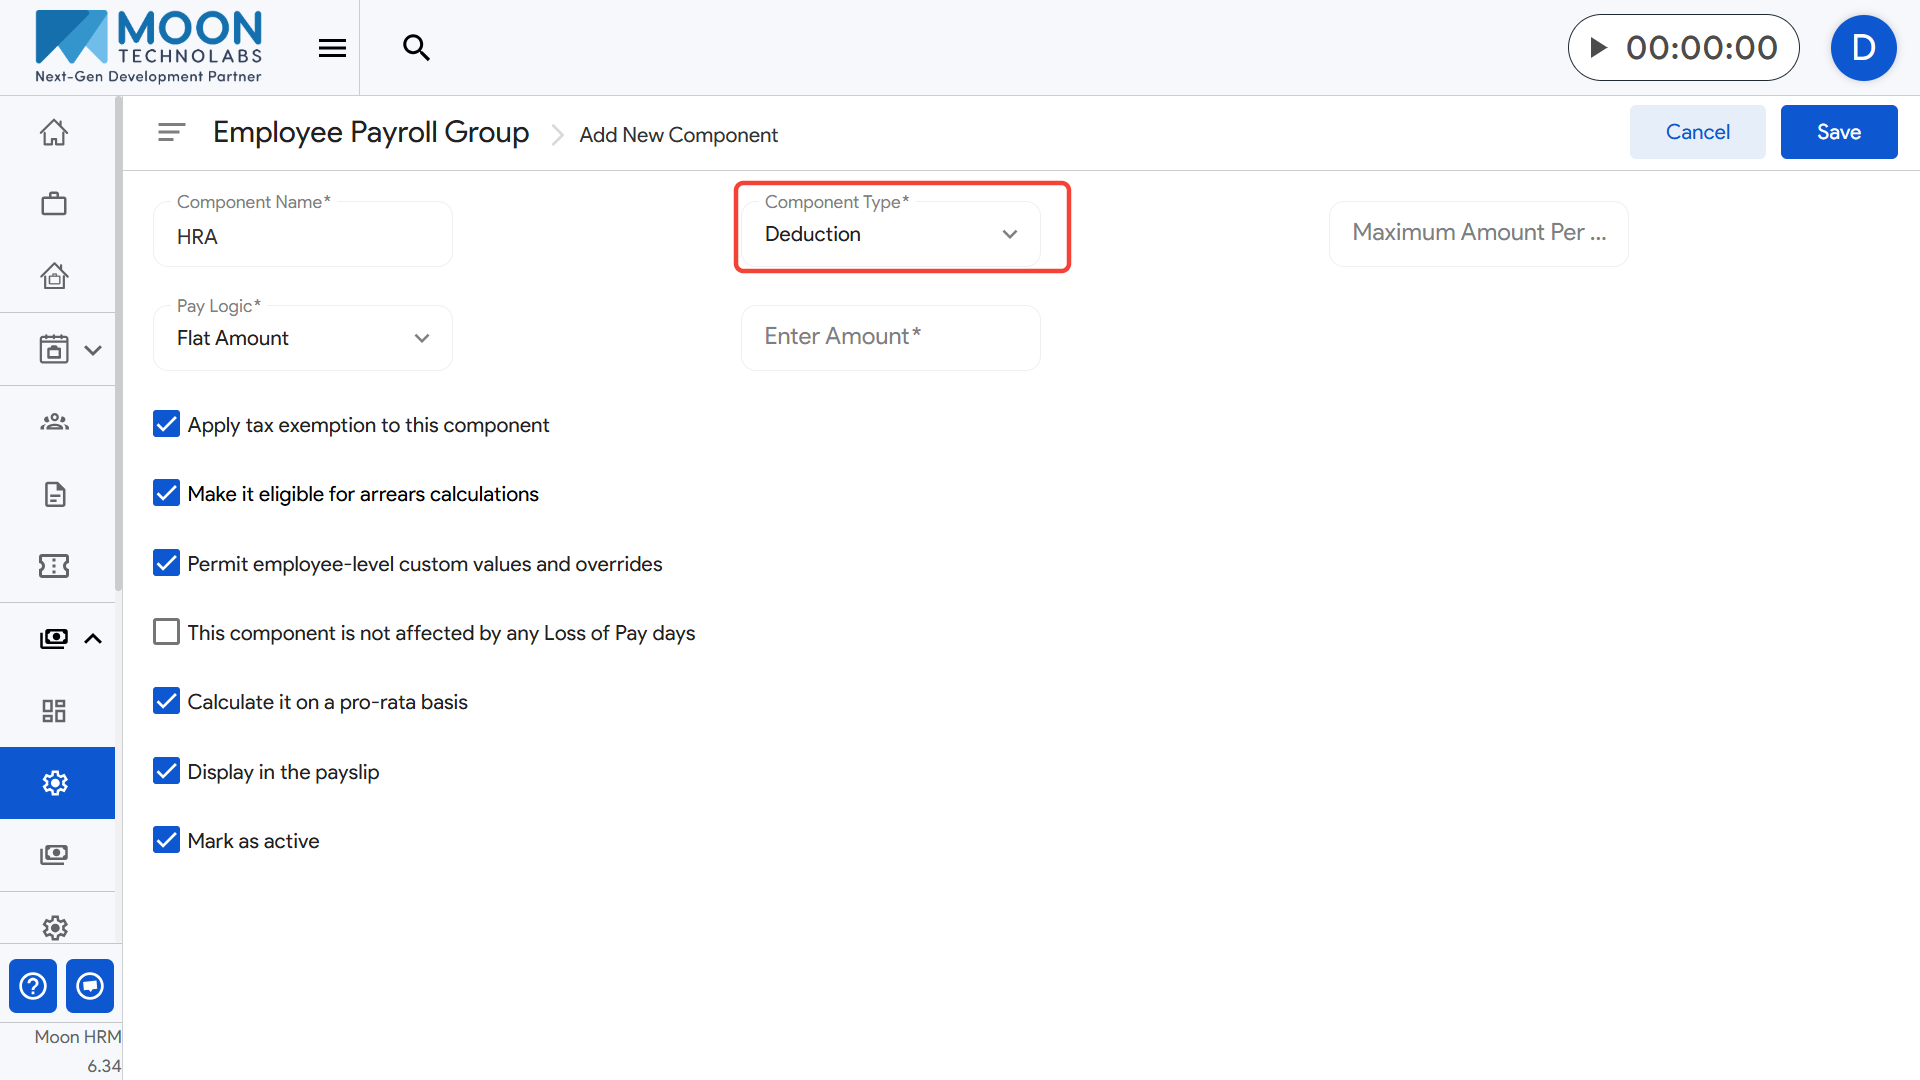This screenshot has width=1920, height=1080.
Task: Click the search magnifier icon
Action: click(x=416, y=47)
